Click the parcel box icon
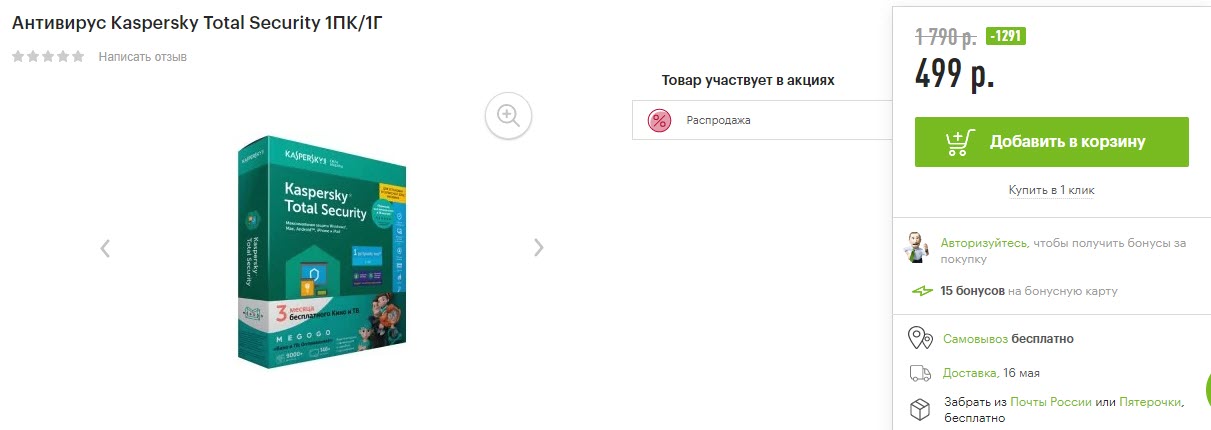This screenshot has width=1211, height=430. 919,408
